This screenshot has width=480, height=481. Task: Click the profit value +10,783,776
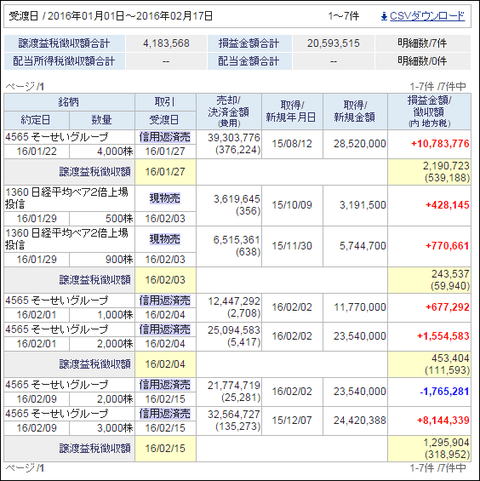[x=440, y=144]
